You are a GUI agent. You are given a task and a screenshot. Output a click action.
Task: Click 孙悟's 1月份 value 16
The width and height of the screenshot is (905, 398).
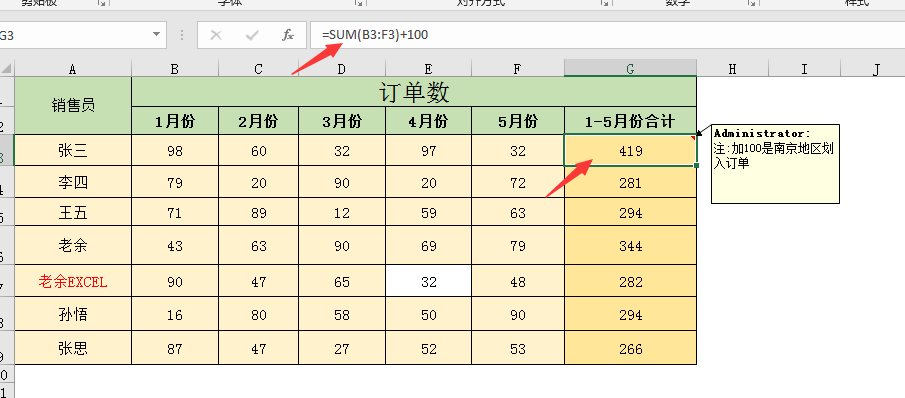click(x=174, y=314)
